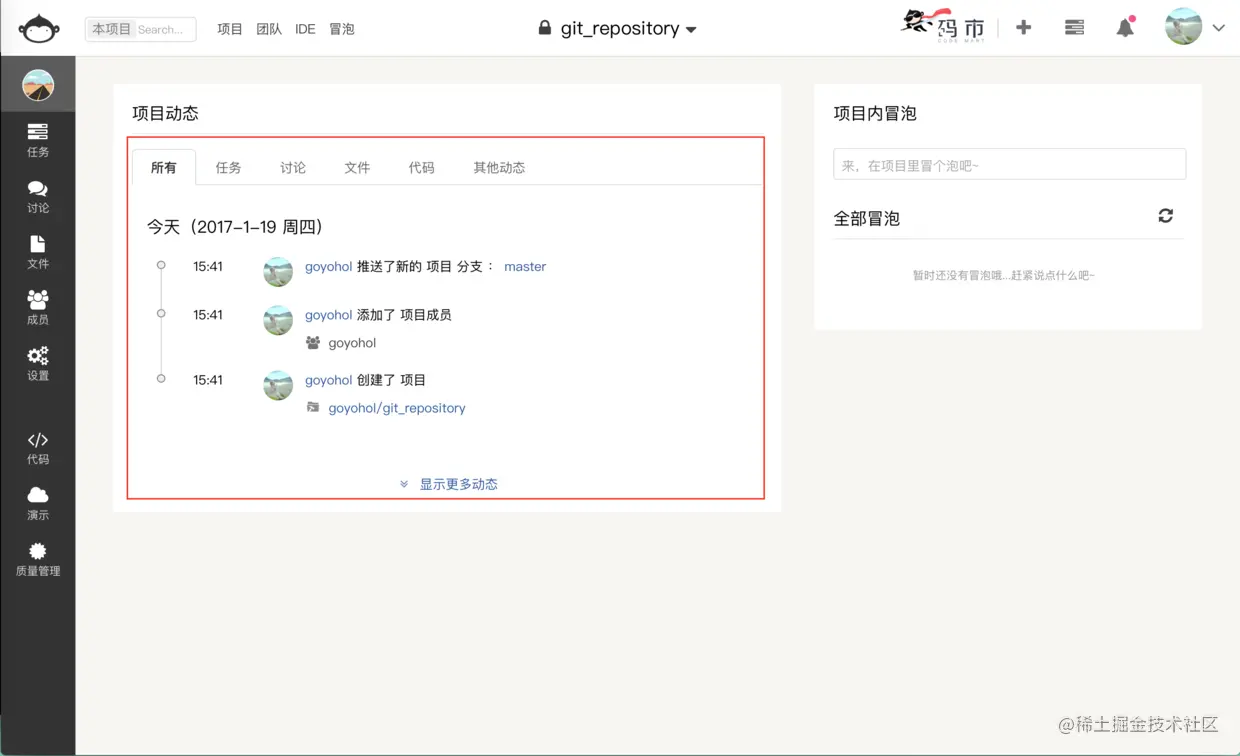The height and width of the screenshot is (756, 1240).
Task: Click the + create icon in the header
Action: point(1023,28)
